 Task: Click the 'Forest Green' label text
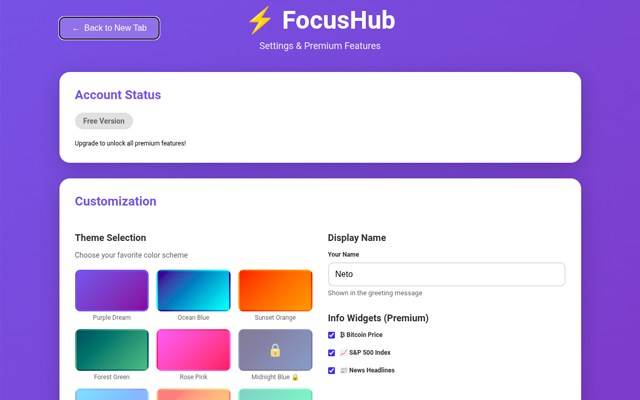[x=112, y=377]
